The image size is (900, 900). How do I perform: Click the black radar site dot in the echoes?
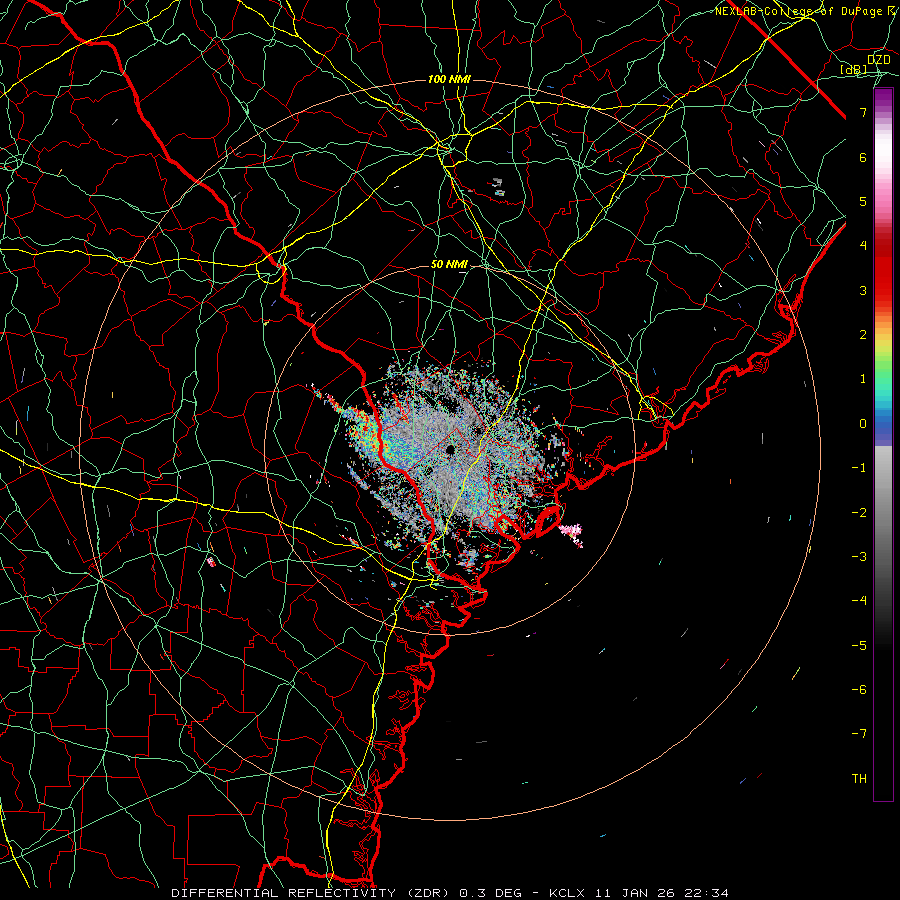tap(451, 449)
